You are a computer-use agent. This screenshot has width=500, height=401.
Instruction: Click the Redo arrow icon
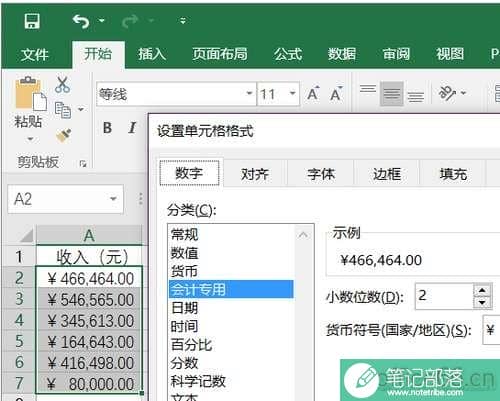(130, 21)
